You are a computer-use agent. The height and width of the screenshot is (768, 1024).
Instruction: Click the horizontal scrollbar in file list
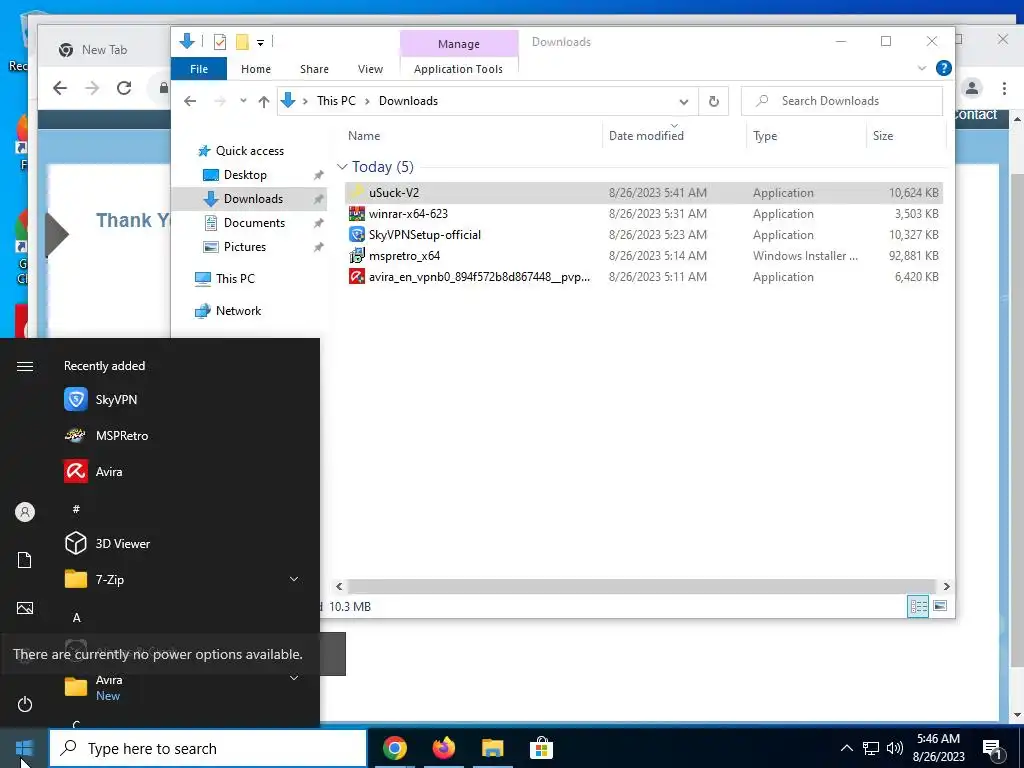[x=642, y=586]
